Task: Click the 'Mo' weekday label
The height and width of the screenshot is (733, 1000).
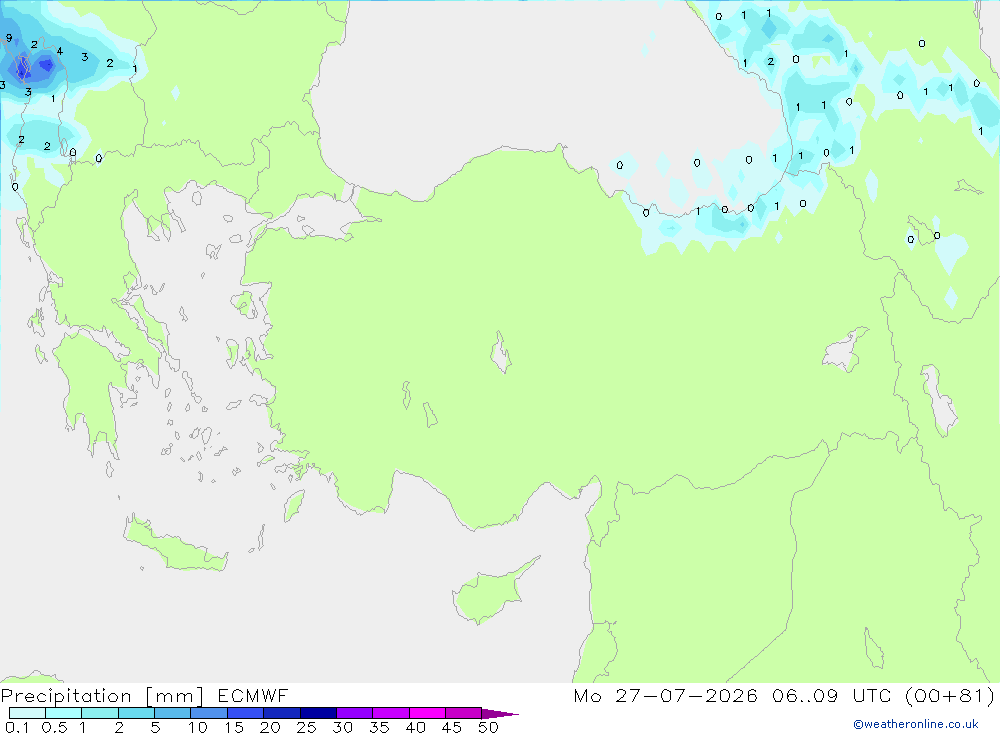Action: [x=587, y=695]
